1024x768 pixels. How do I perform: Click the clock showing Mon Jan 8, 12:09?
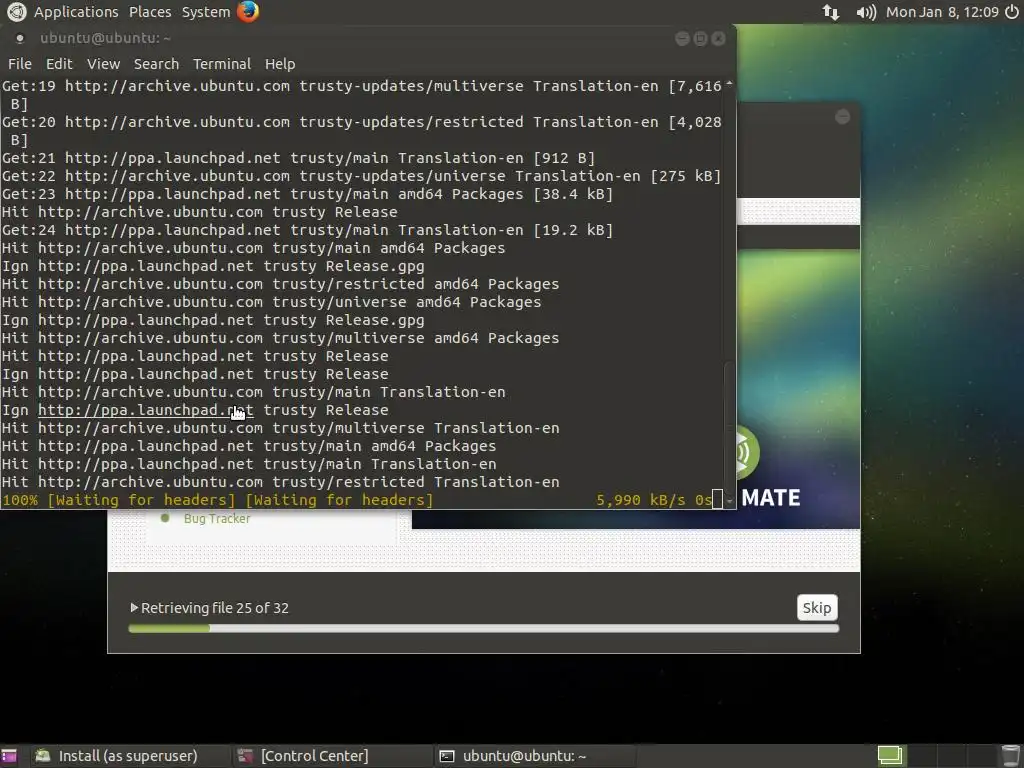pos(942,12)
